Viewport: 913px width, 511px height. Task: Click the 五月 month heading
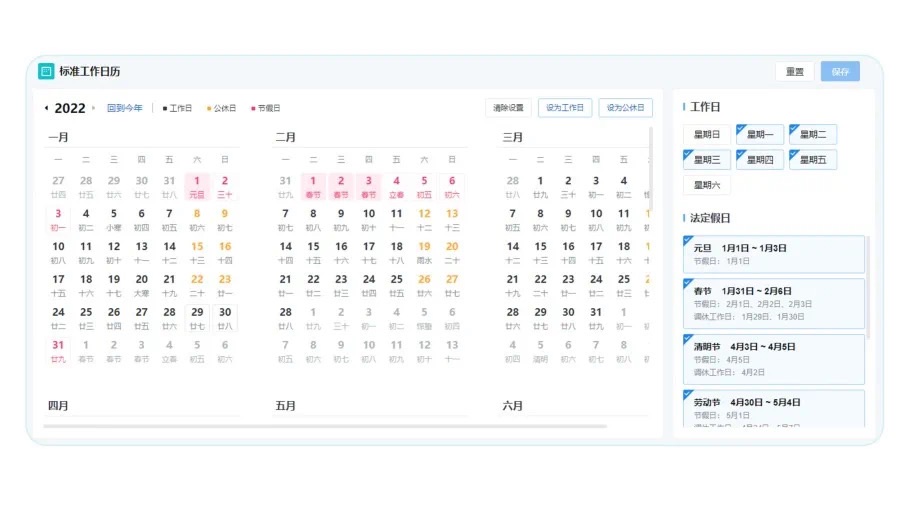coord(285,406)
